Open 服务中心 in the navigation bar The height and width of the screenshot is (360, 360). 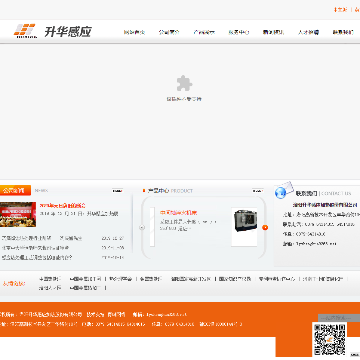point(239,32)
